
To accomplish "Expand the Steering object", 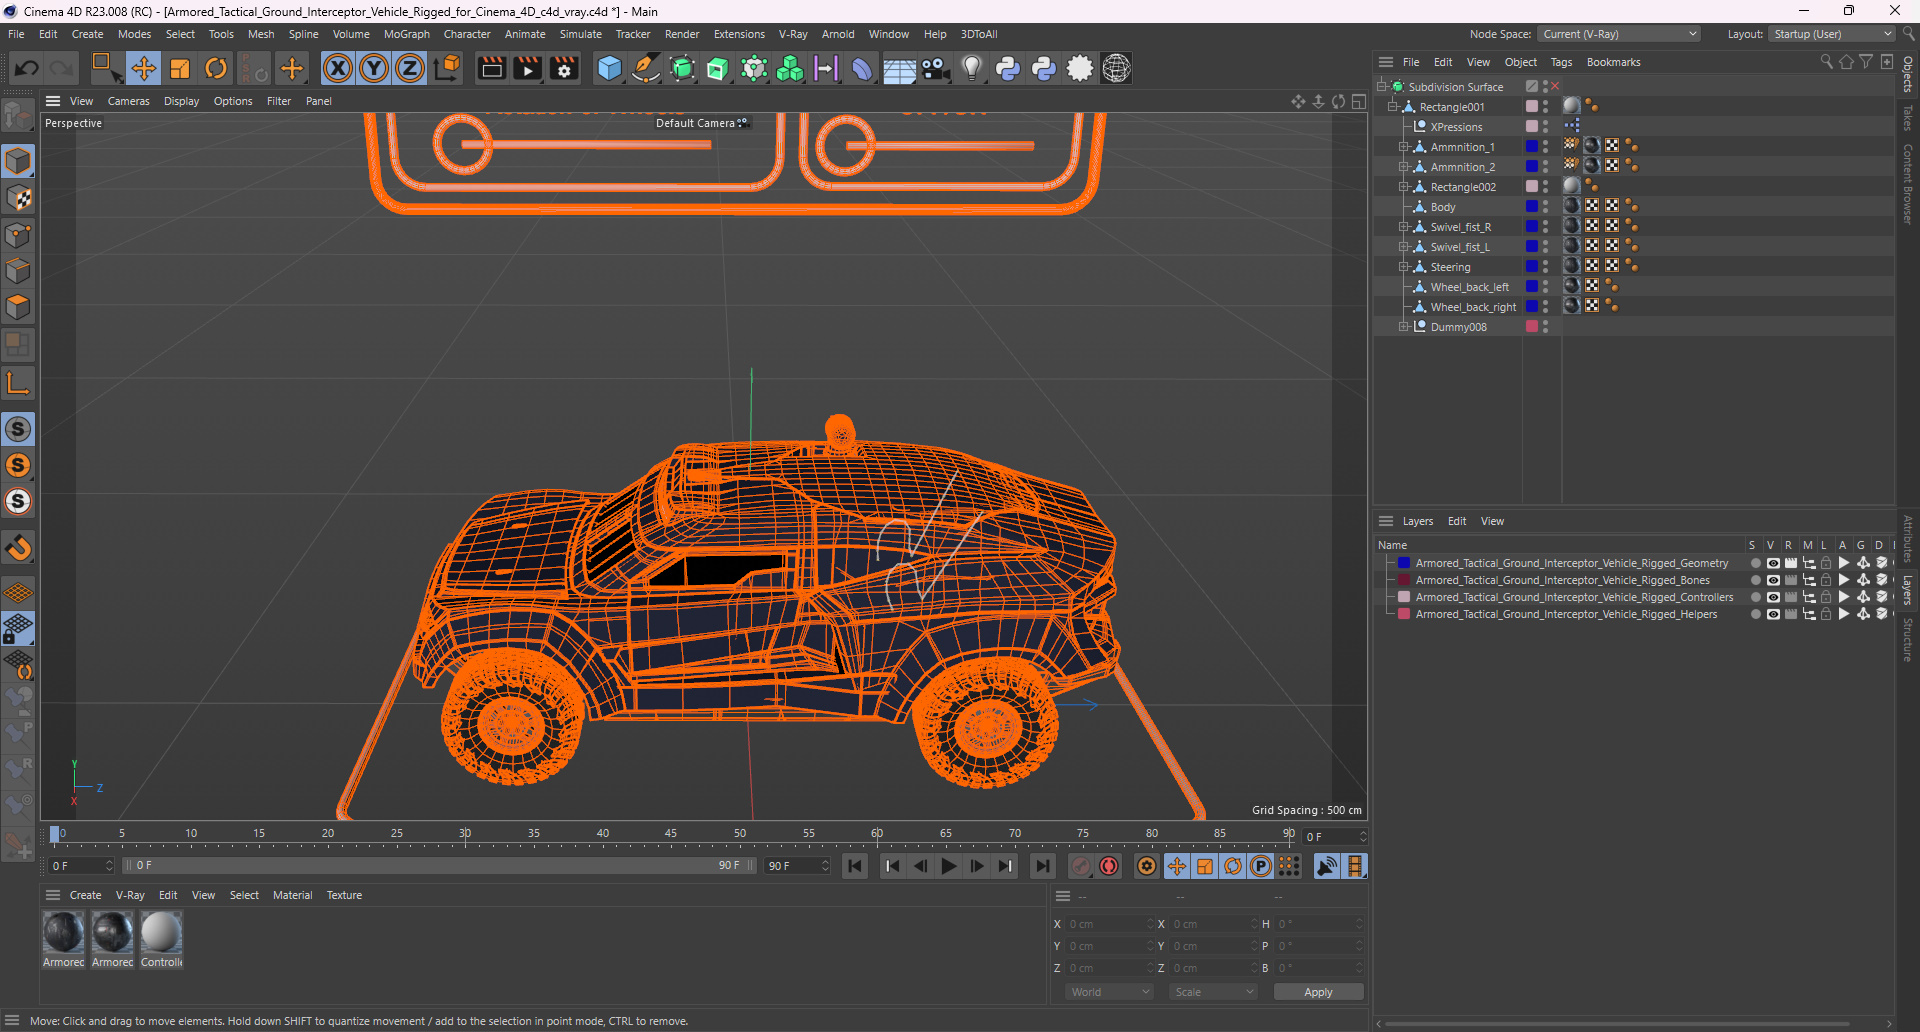I will [1403, 267].
